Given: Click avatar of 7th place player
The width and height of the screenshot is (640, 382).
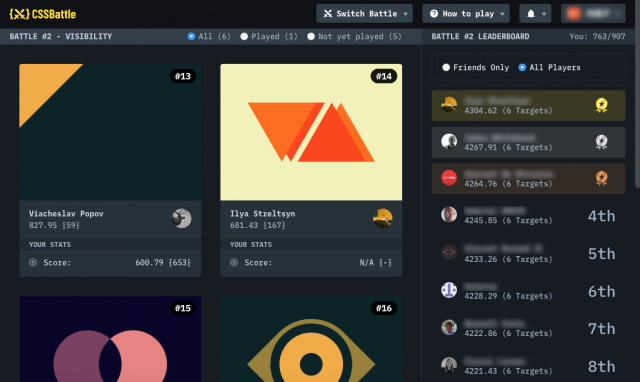Looking at the screenshot, I should pyautogui.click(x=449, y=327).
